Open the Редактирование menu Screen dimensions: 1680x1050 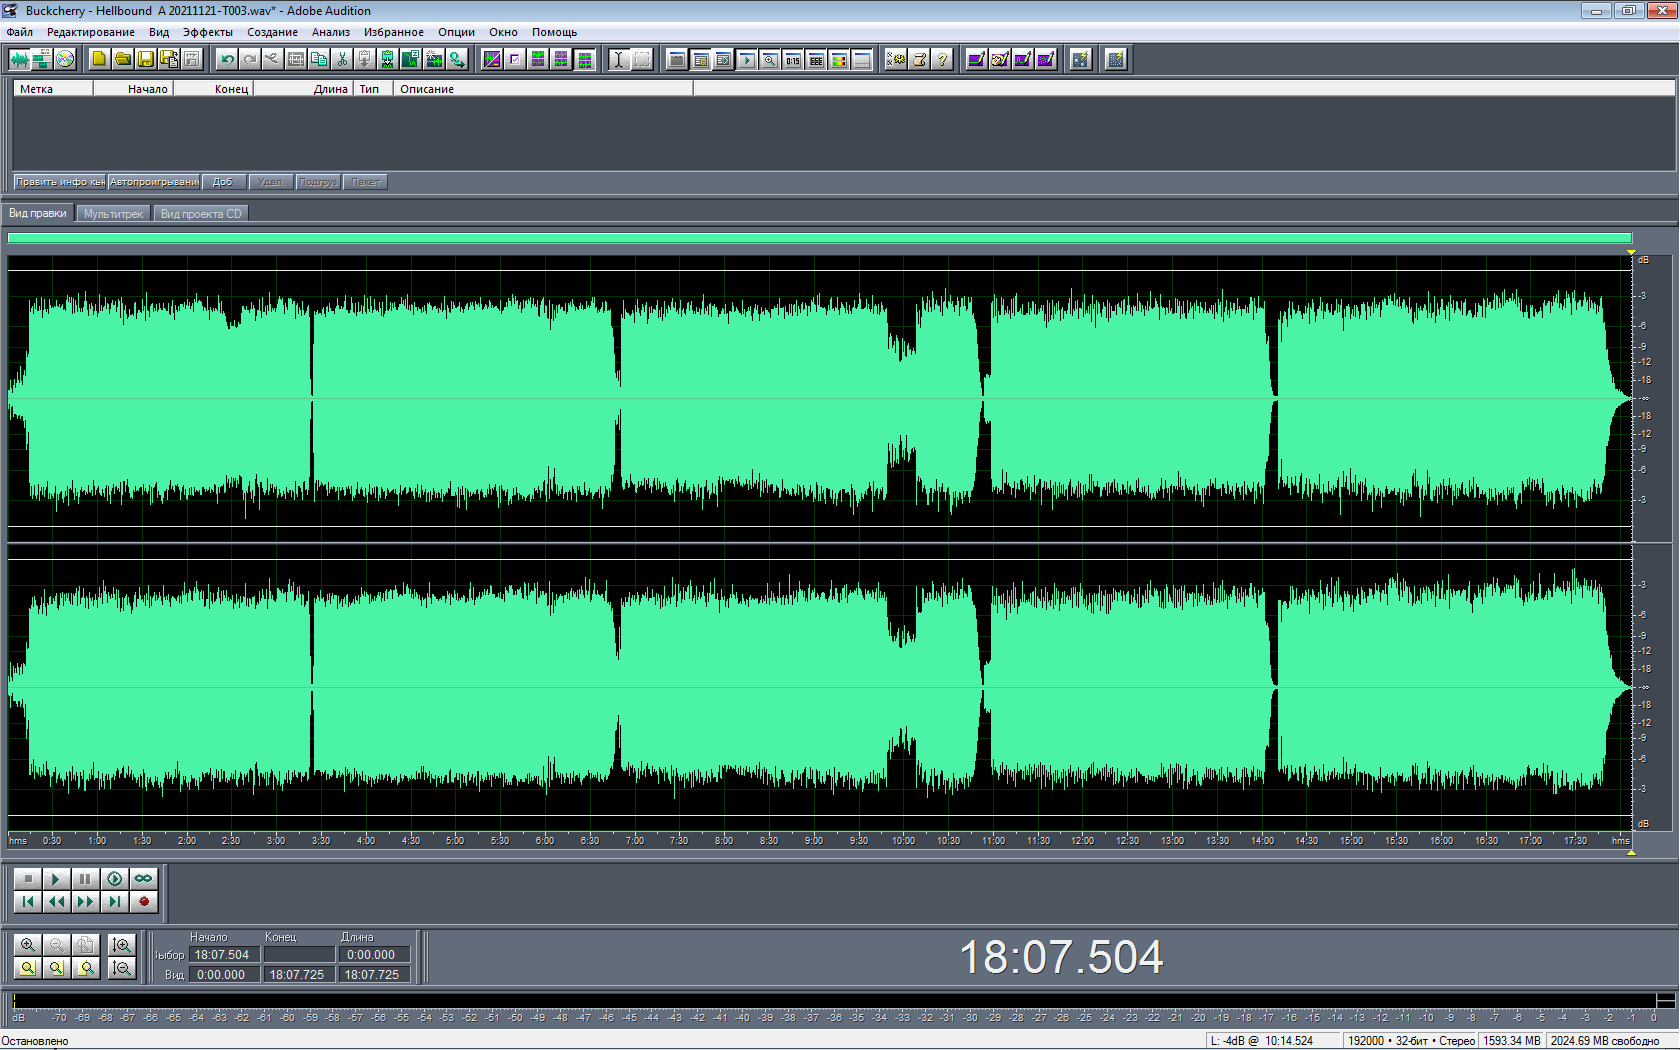click(x=91, y=32)
